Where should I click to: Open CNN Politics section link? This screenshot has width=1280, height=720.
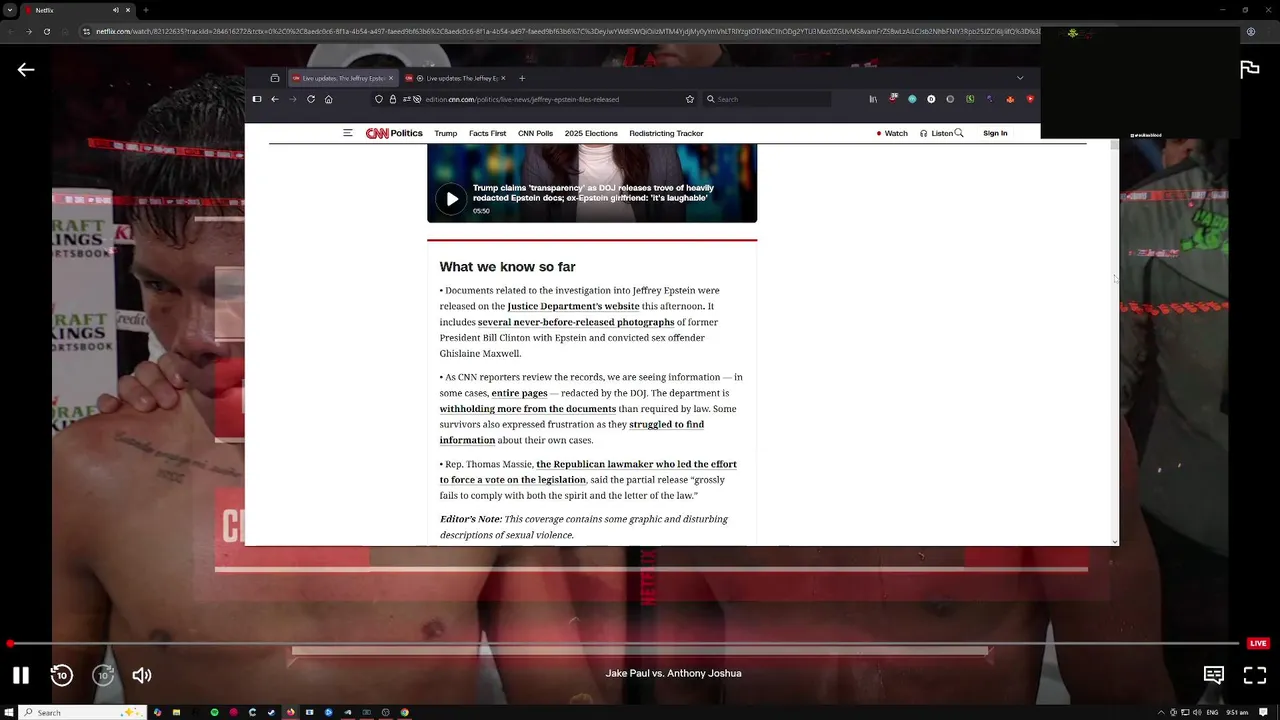407,133
